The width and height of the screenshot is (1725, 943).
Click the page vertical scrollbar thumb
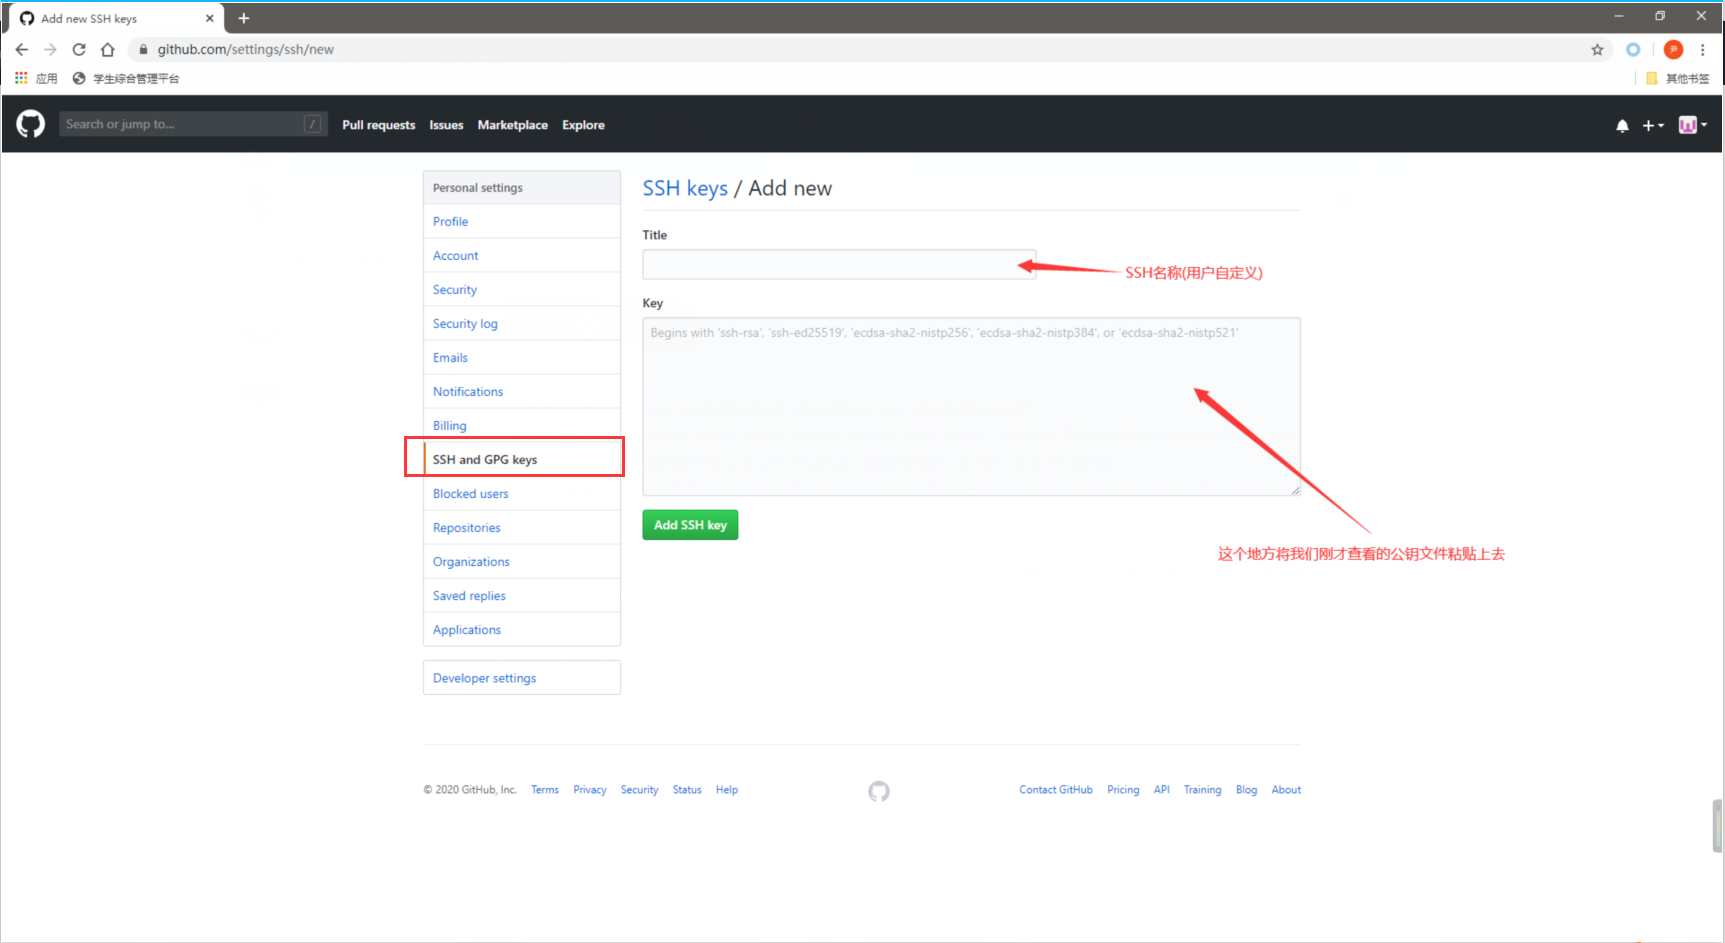click(1718, 825)
